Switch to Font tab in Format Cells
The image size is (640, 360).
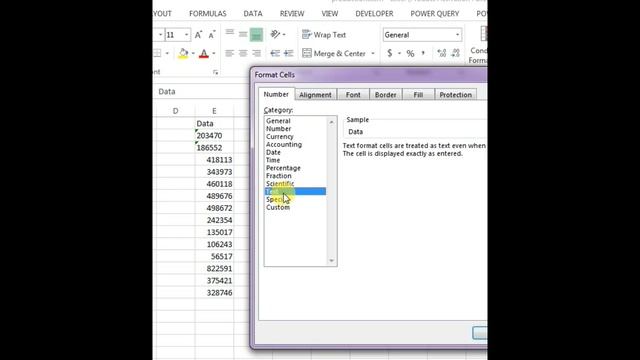click(x=353, y=95)
